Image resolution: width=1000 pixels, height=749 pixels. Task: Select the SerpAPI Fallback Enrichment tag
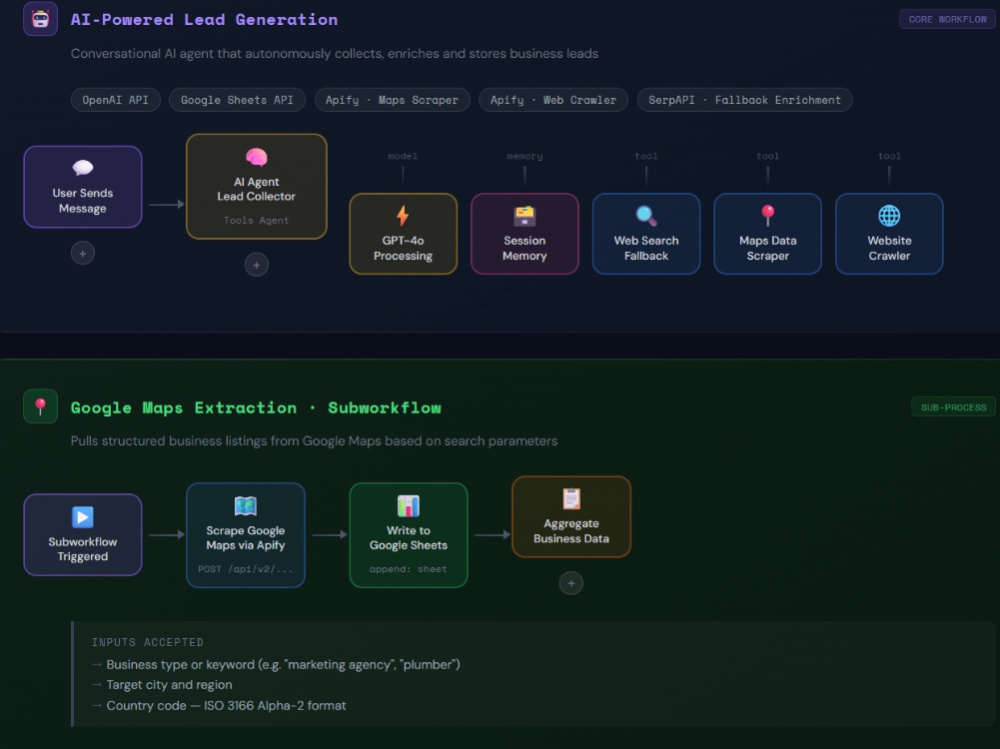click(x=744, y=100)
